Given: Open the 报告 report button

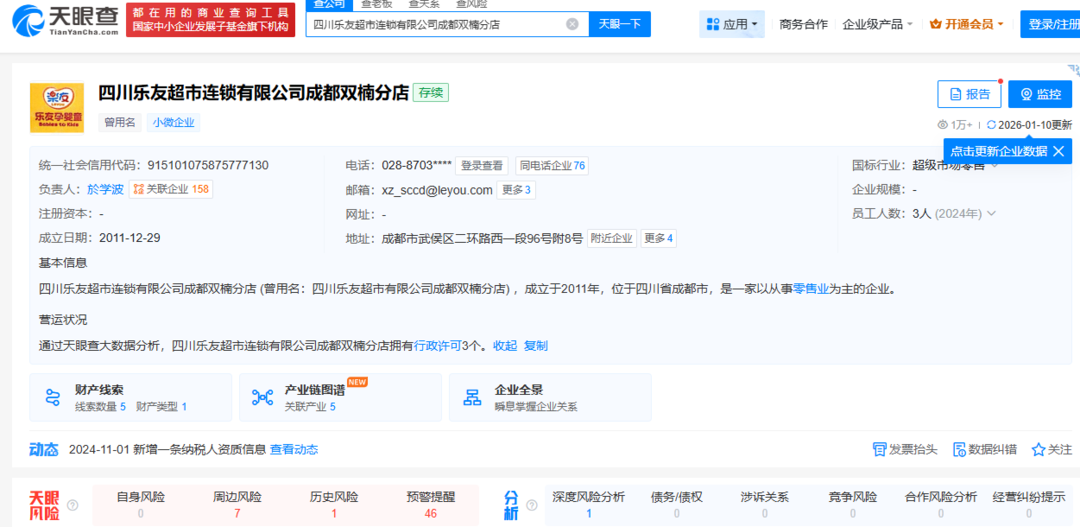Looking at the screenshot, I should click(x=969, y=94).
